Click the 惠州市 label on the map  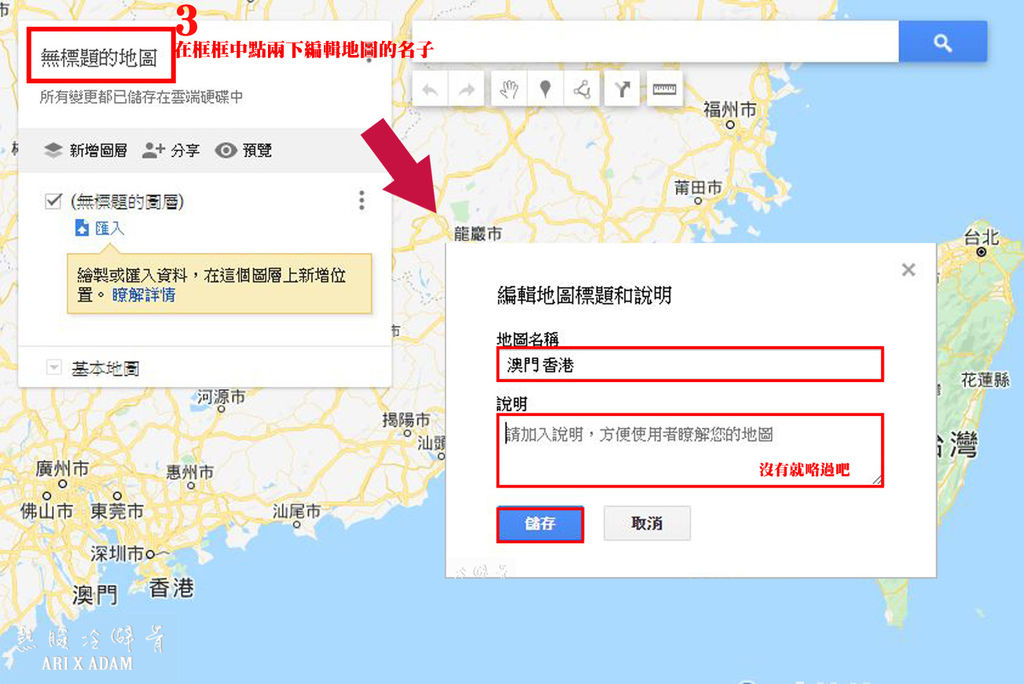[189, 471]
